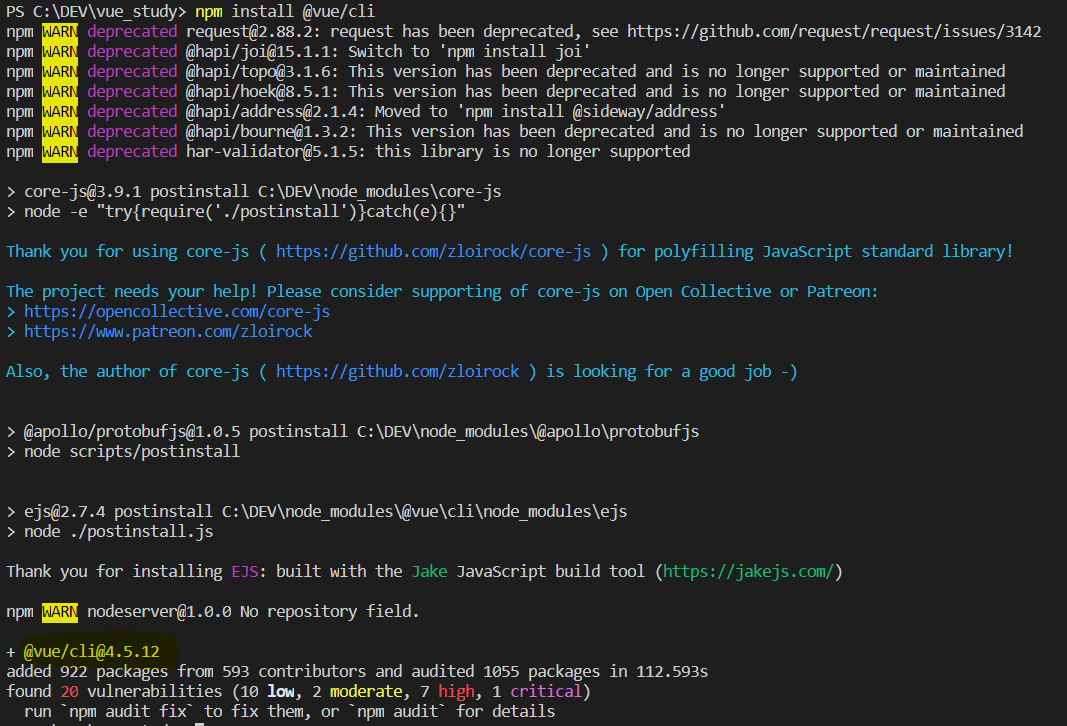Click 'Switch to npm install joi' message
This screenshot has height=726, width=1067.
point(469,52)
